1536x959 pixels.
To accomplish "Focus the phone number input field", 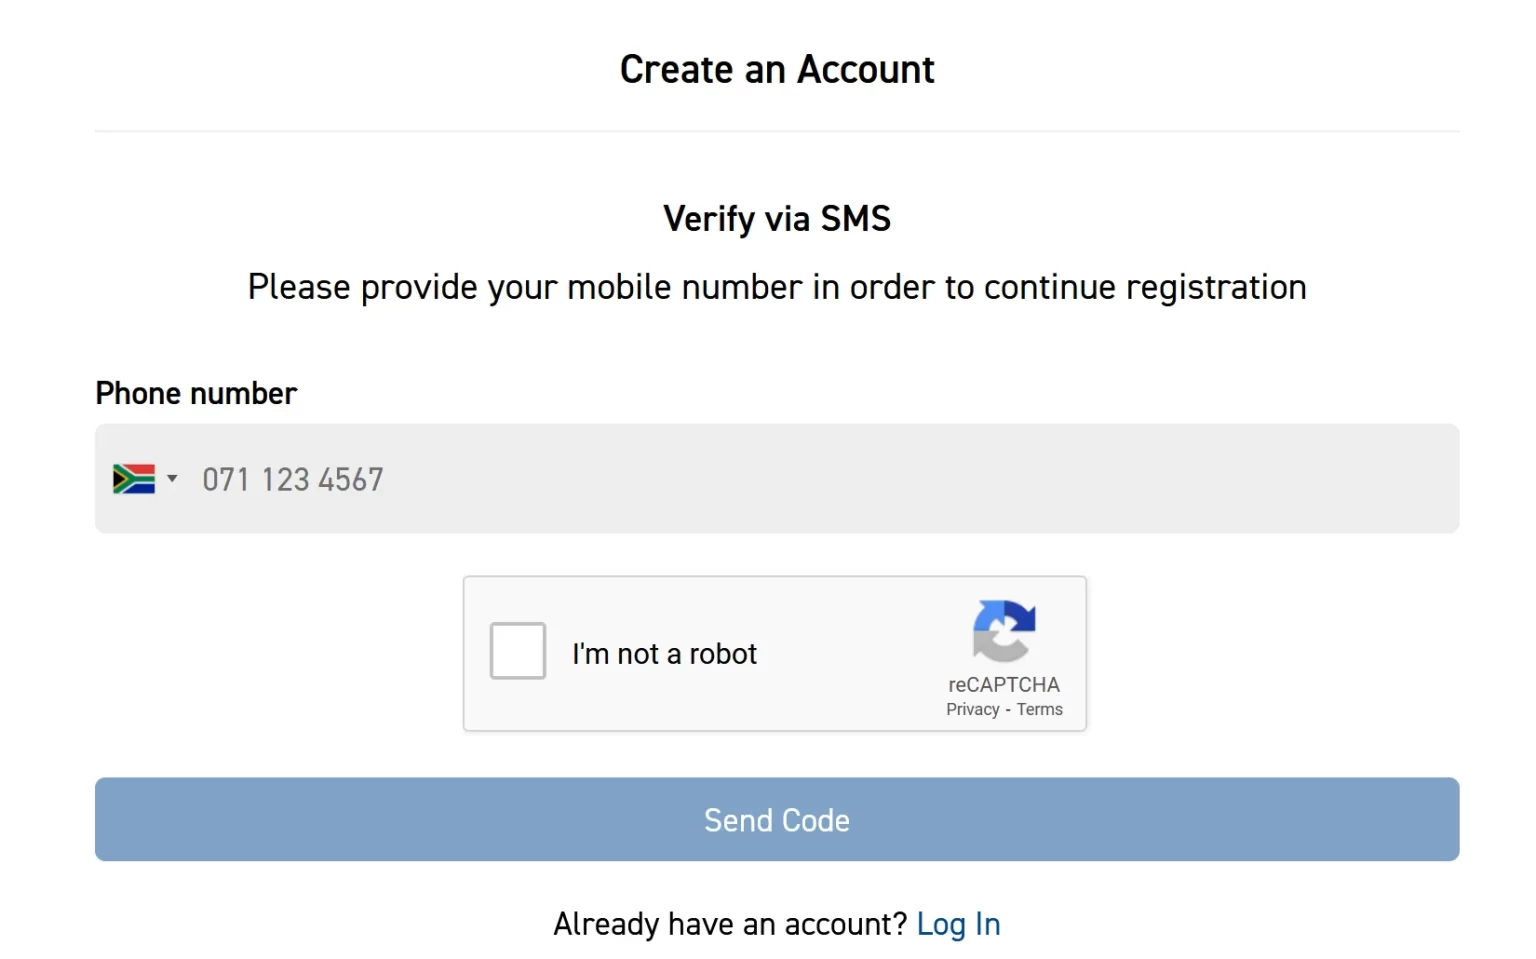I will coord(777,478).
